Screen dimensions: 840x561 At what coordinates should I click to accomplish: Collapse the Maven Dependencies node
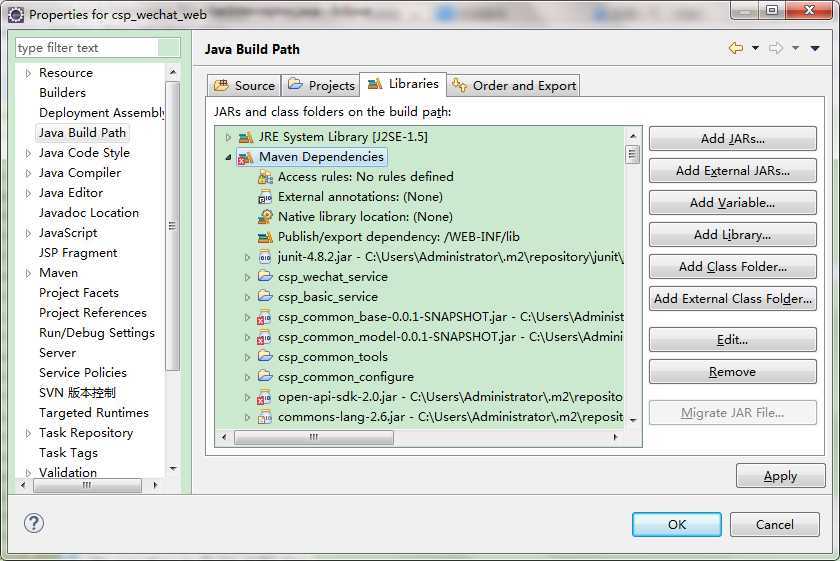pyautogui.click(x=229, y=158)
